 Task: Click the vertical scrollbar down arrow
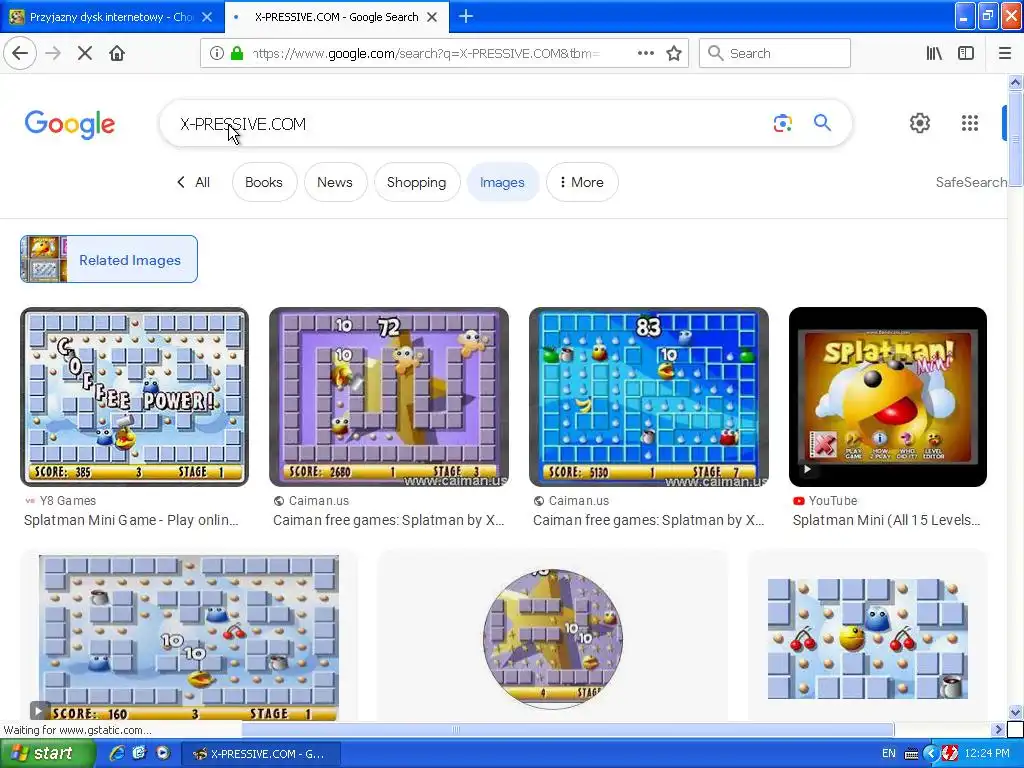[1015, 712]
